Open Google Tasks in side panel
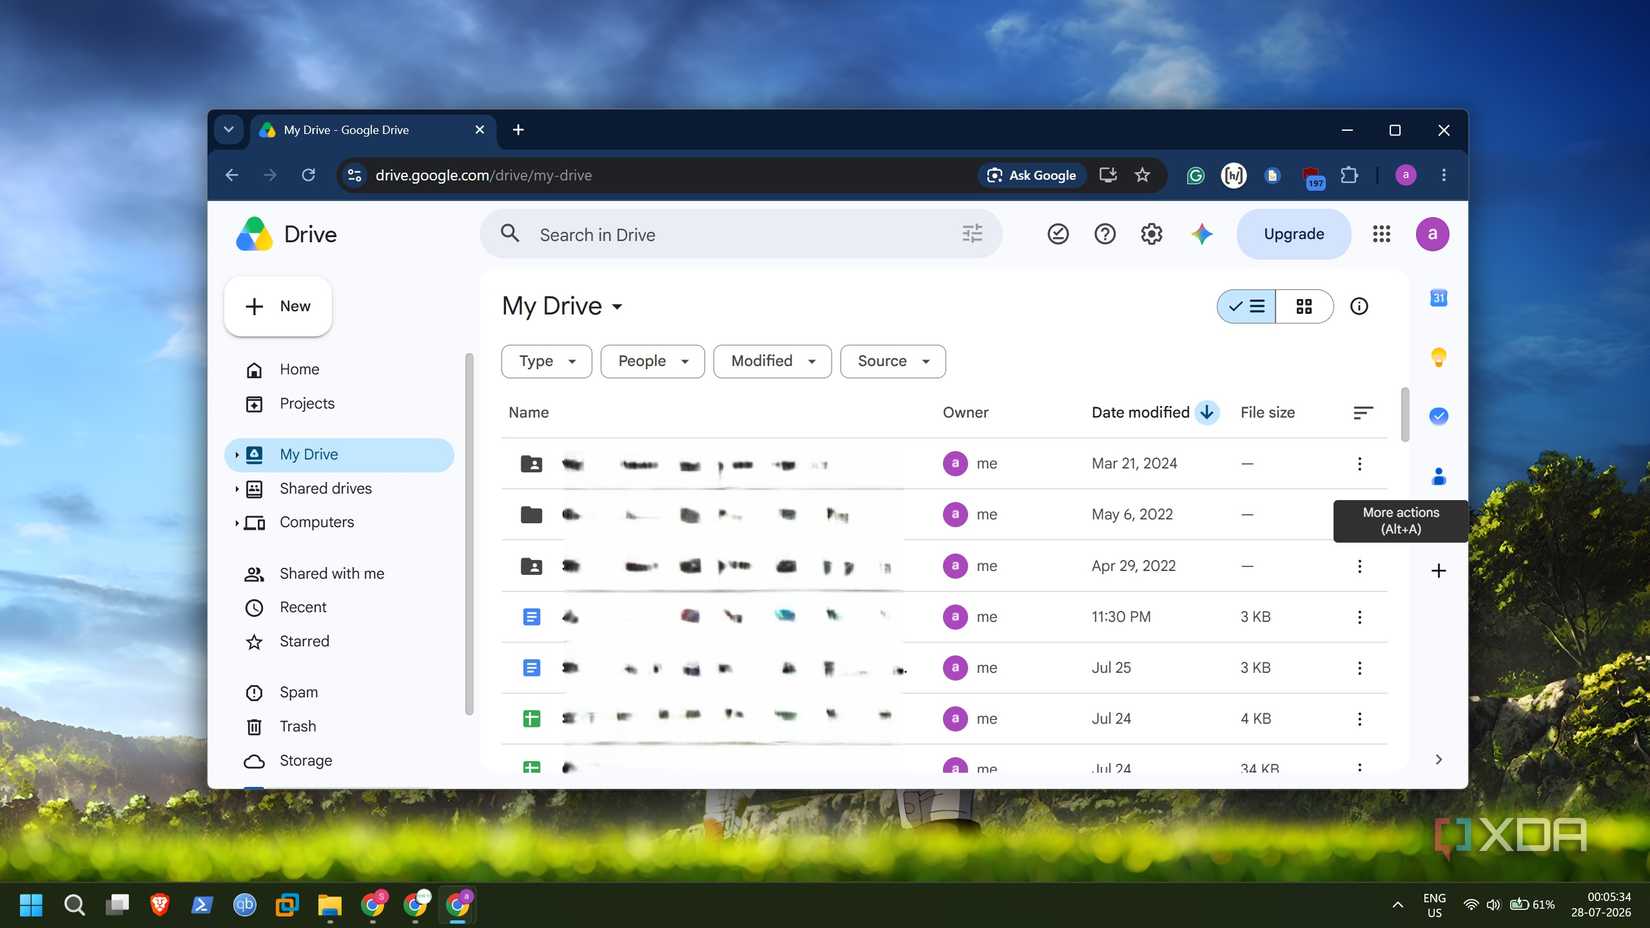Image resolution: width=1650 pixels, height=928 pixels. point(1438,416)
